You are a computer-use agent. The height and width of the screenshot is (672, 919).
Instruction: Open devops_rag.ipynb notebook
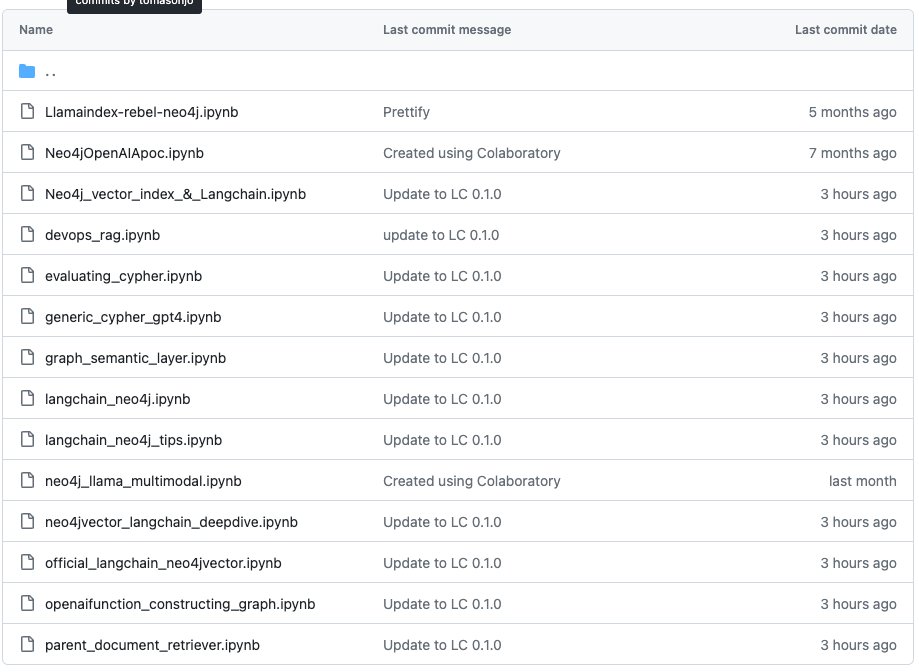click(103, 235)
